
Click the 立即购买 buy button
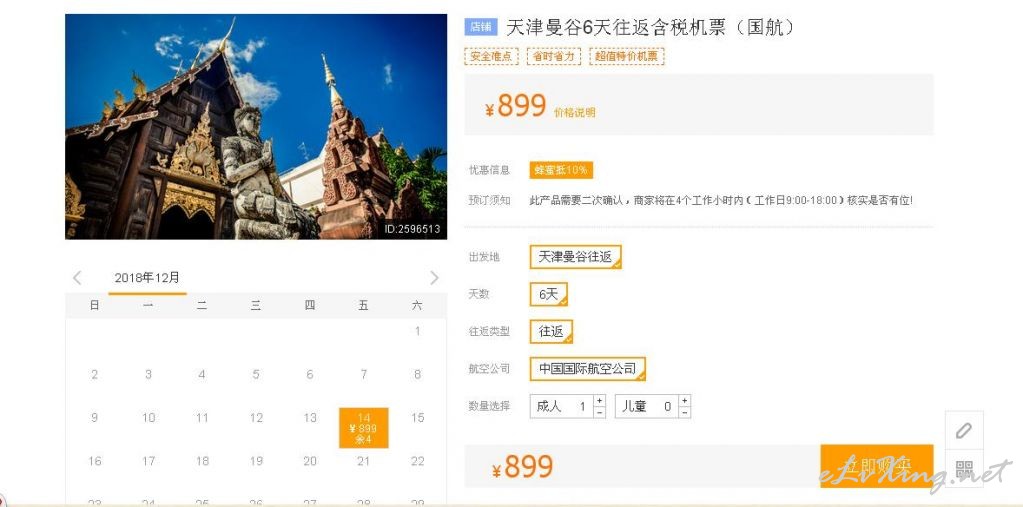tap(876, 466)
